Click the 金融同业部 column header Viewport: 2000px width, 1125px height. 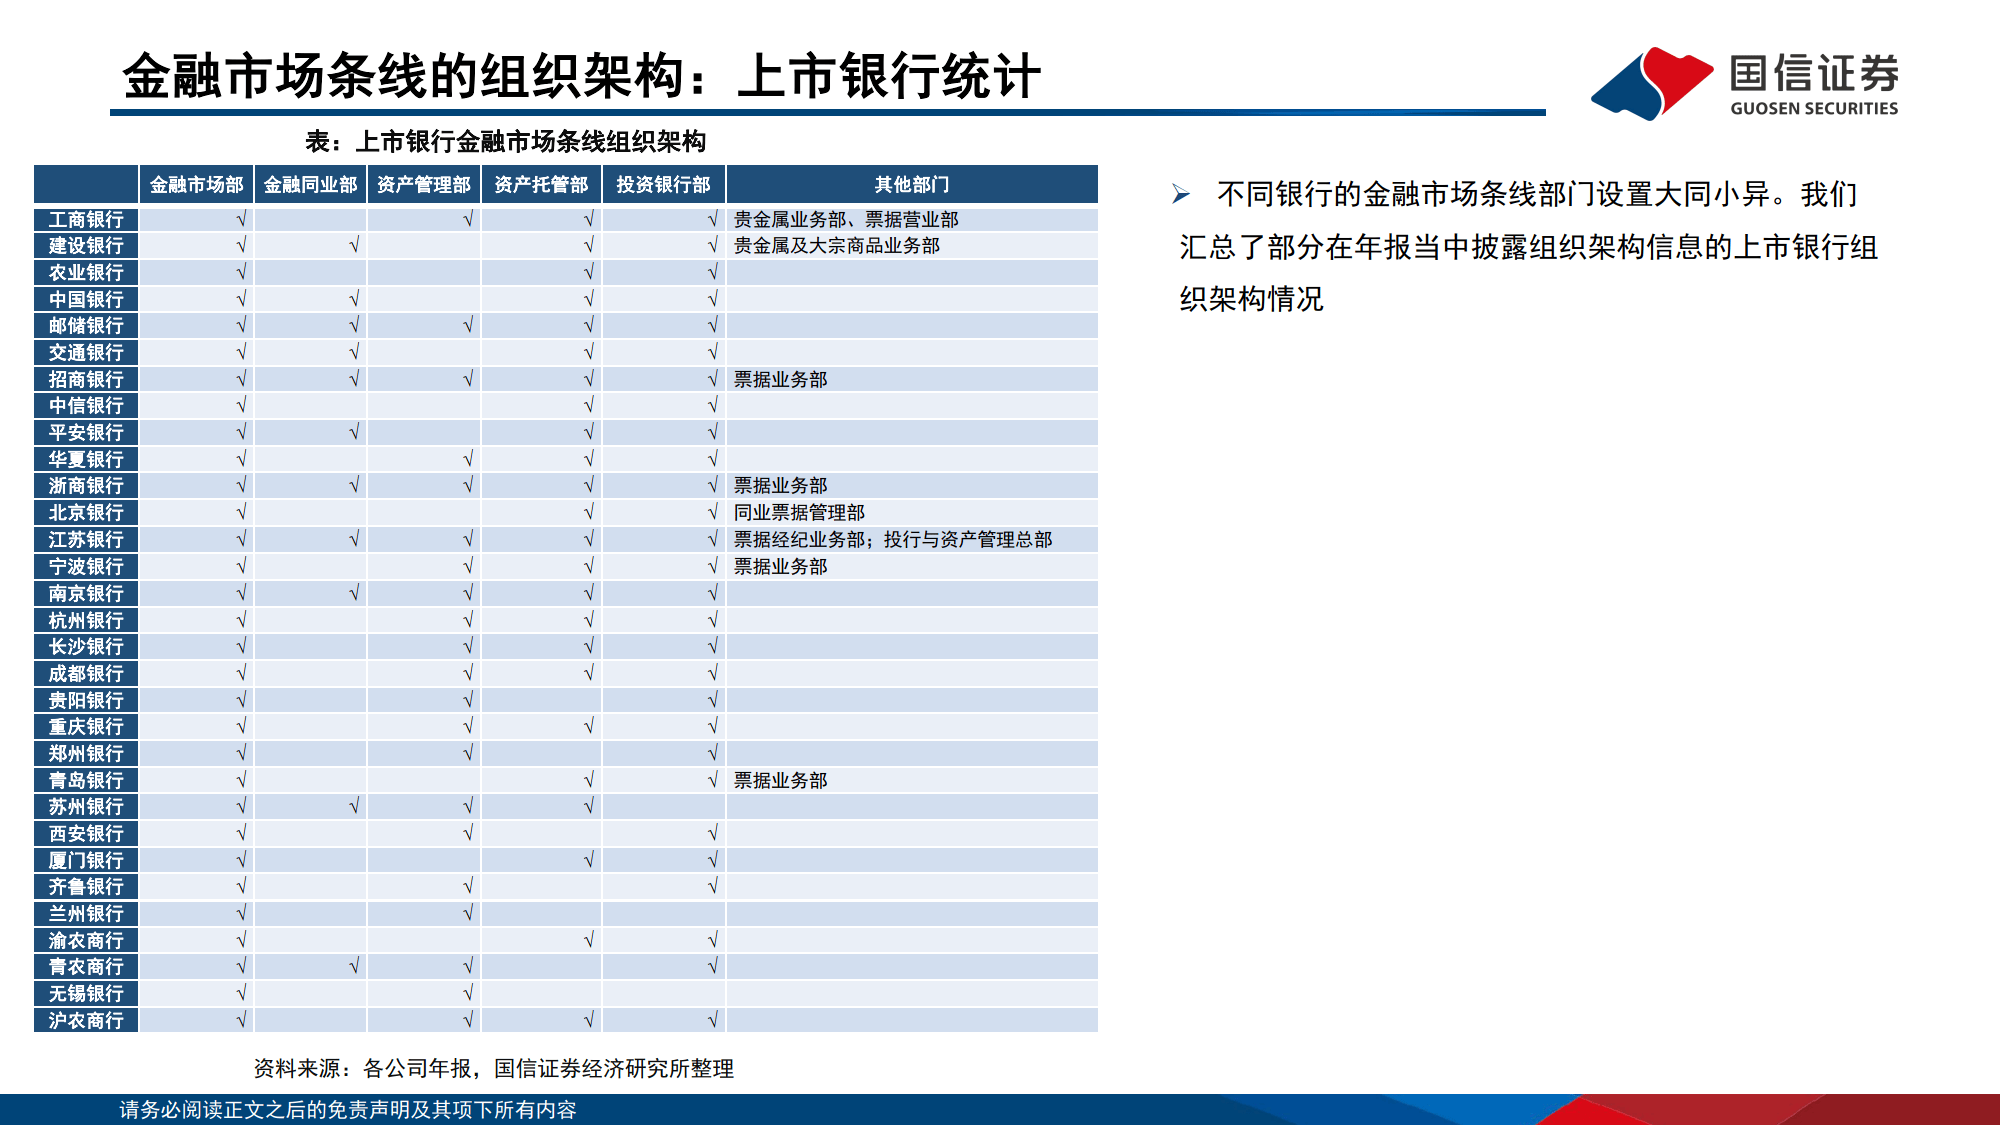point(311,185)
